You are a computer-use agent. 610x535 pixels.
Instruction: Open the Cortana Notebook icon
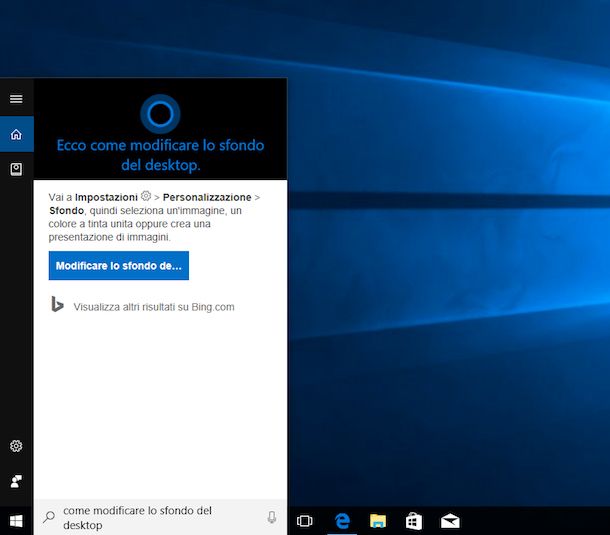pyautogui.click(x=16, y=169)
